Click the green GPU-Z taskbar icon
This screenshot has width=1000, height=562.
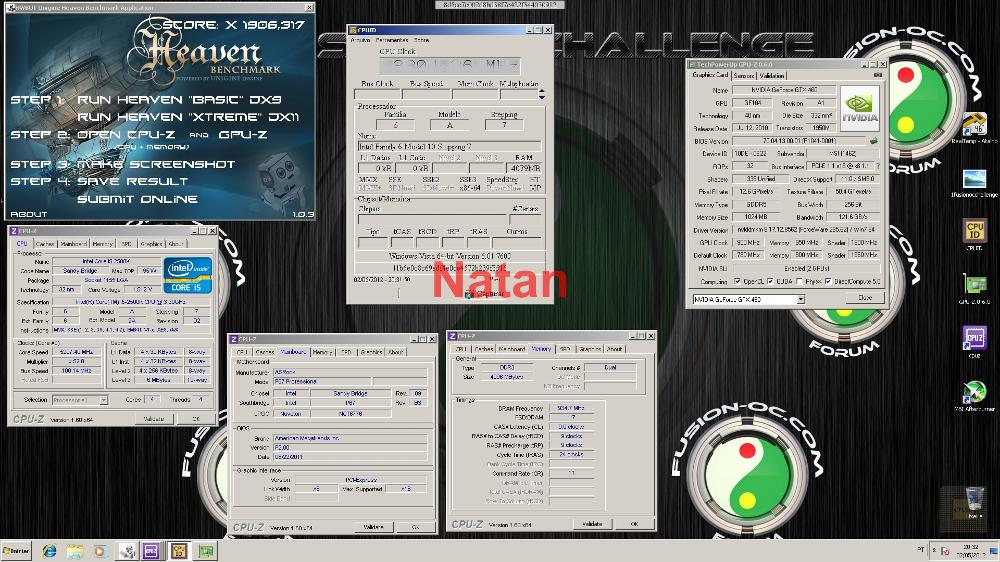[x=206, y=551]
